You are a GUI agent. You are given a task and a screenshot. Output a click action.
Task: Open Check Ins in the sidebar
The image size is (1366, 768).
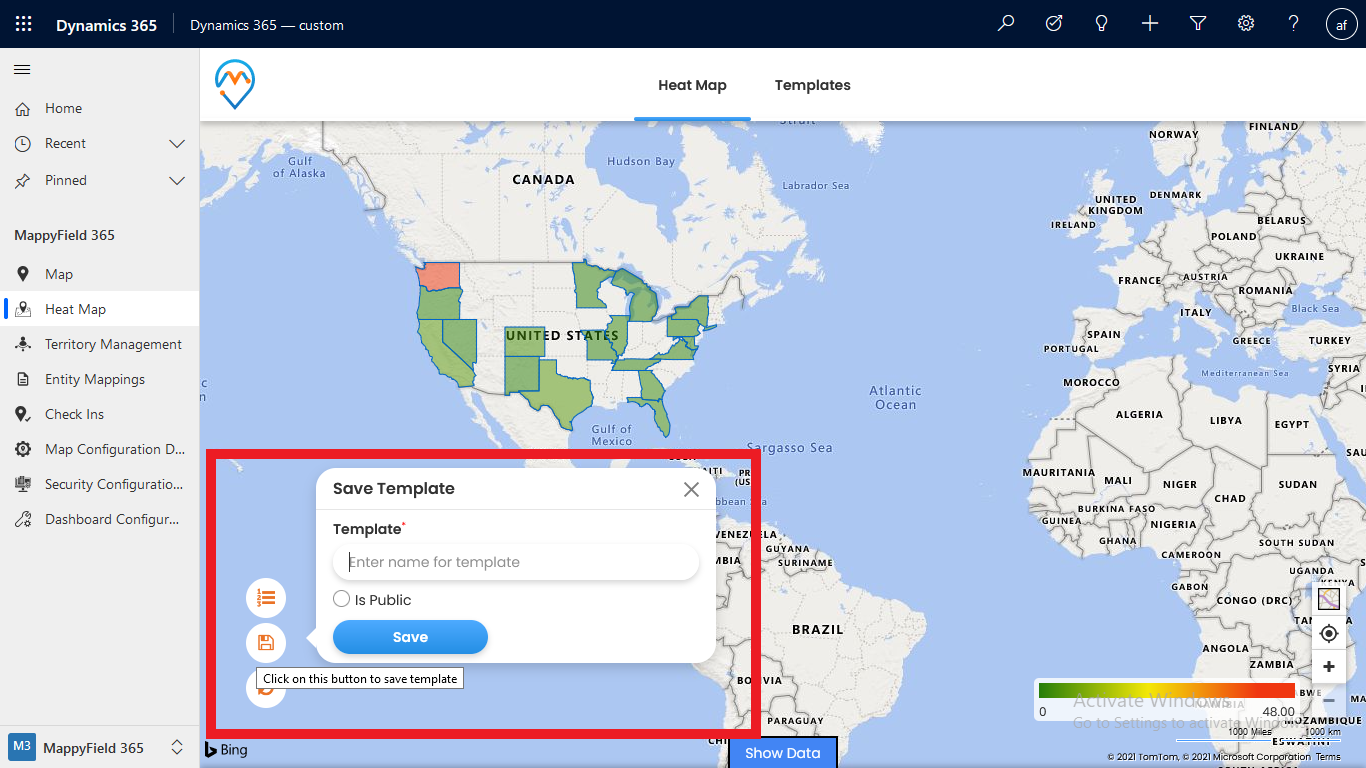coord(100,414)
